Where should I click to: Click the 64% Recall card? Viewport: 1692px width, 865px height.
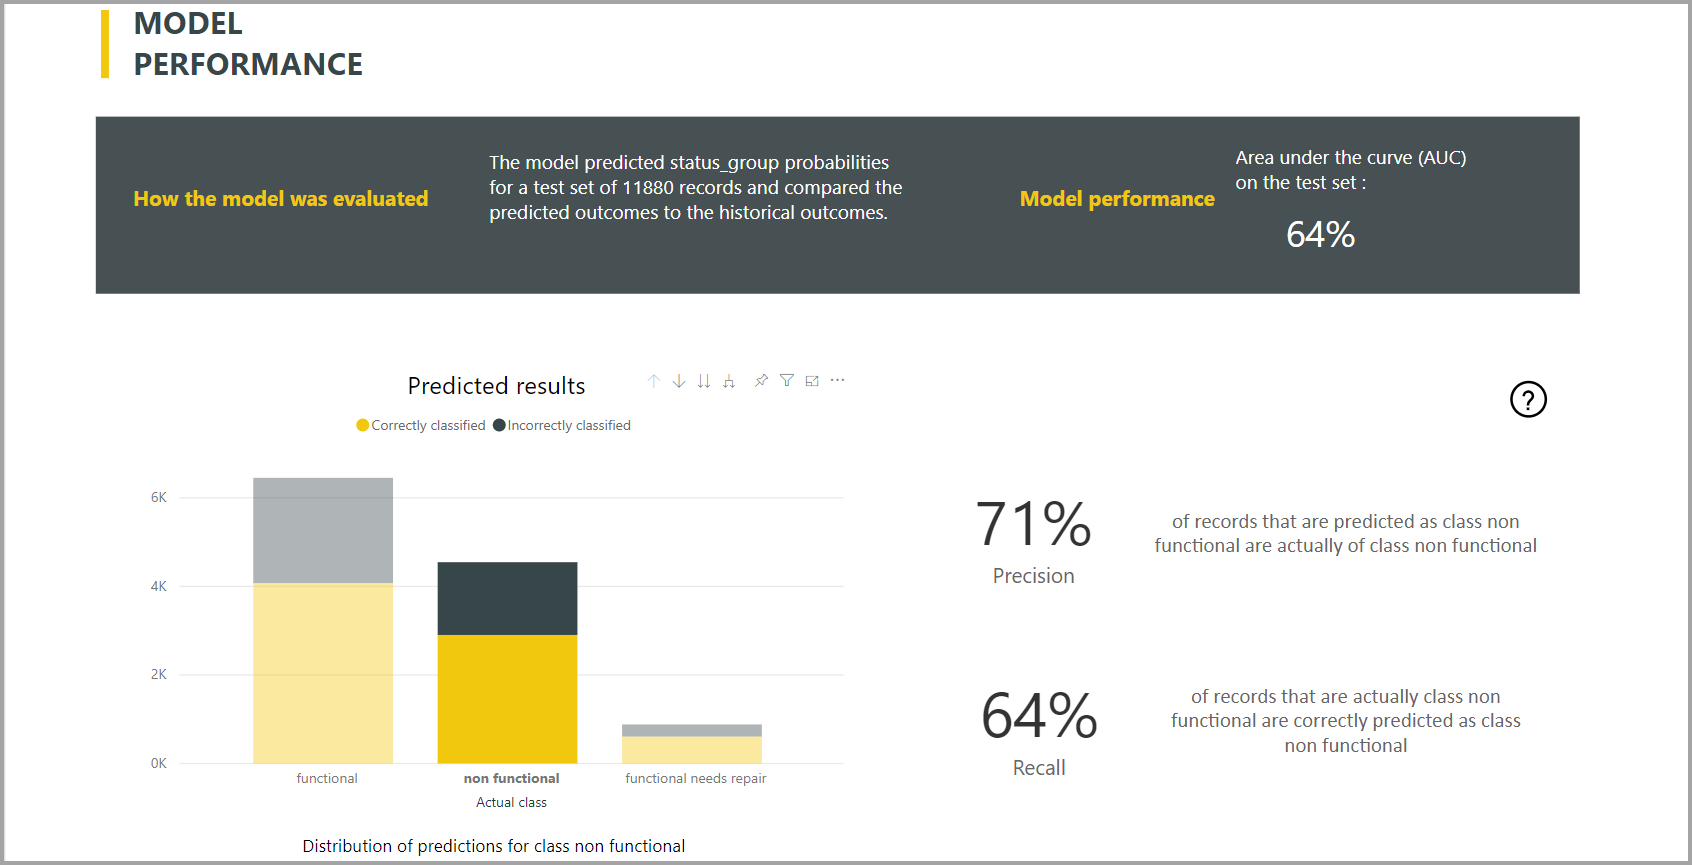tap(1039, 732)
